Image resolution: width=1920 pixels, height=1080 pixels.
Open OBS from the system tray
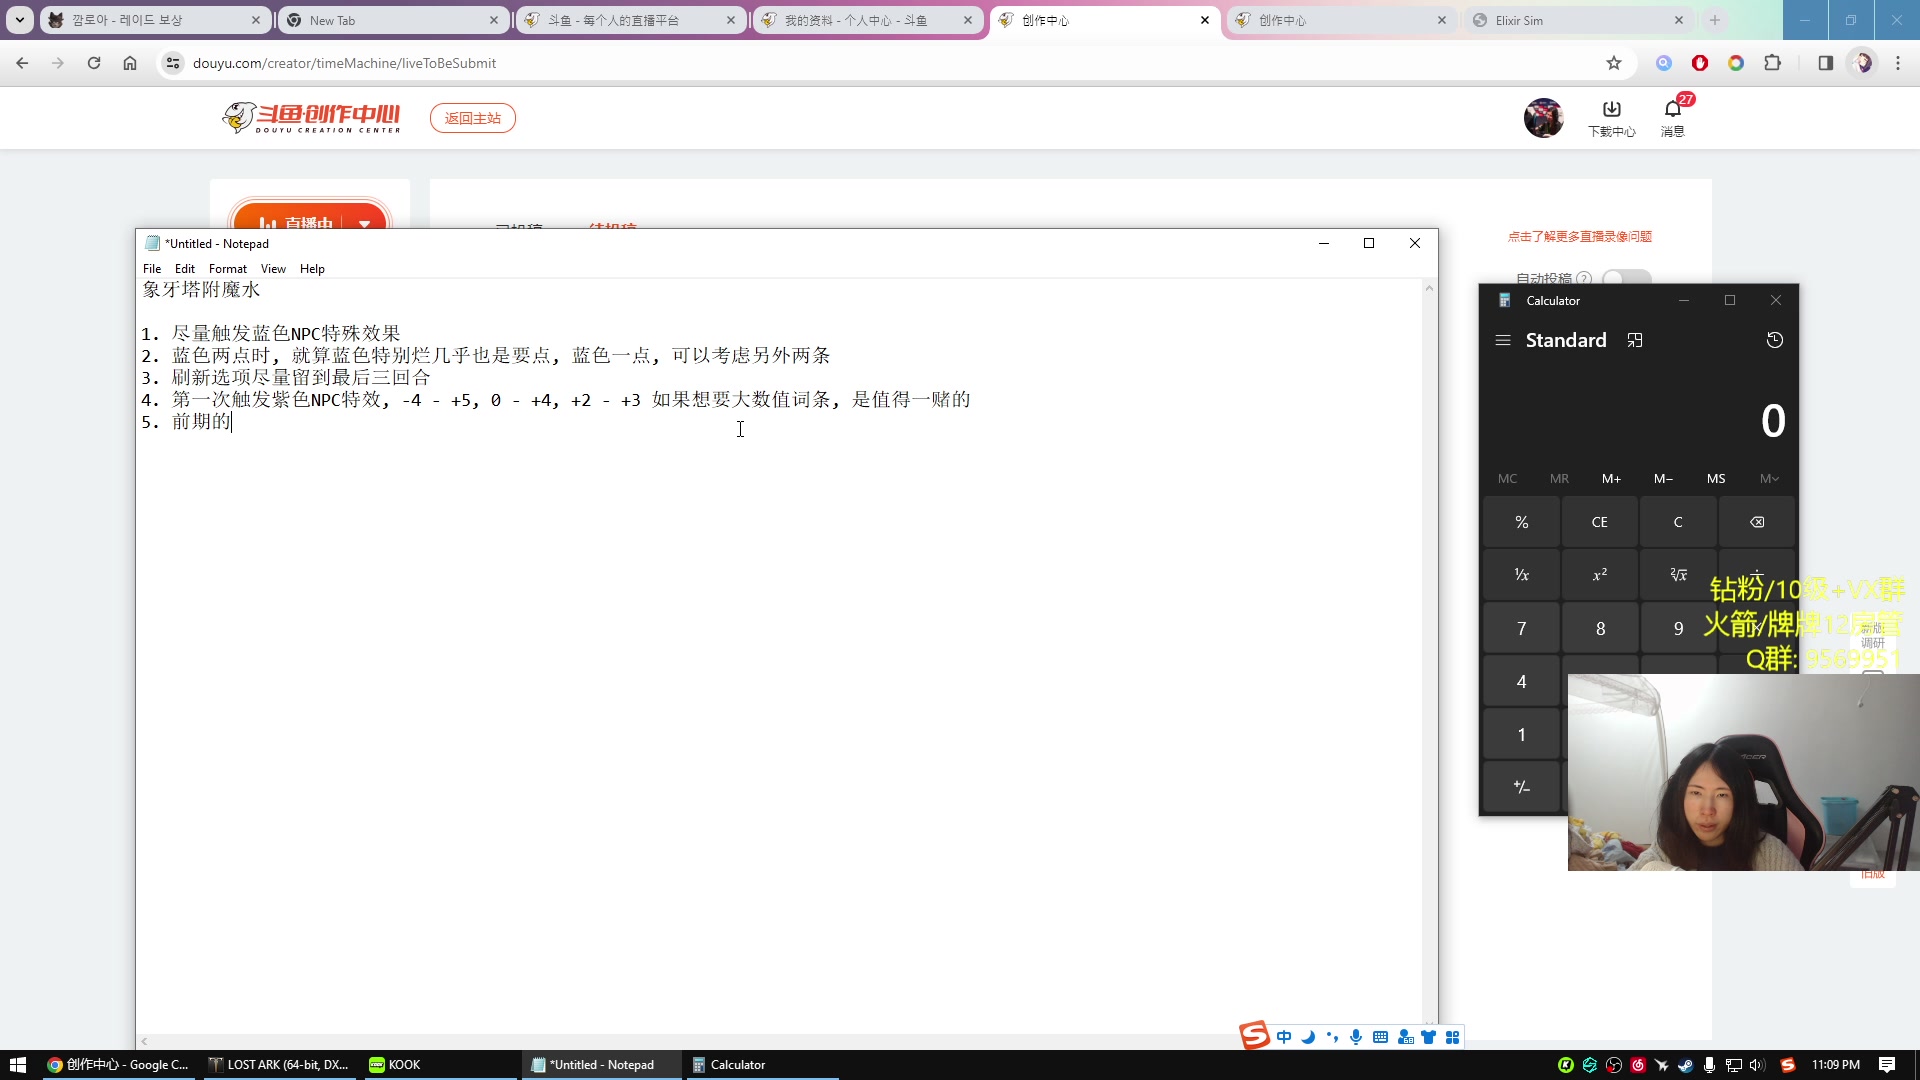point(1614,1065)
